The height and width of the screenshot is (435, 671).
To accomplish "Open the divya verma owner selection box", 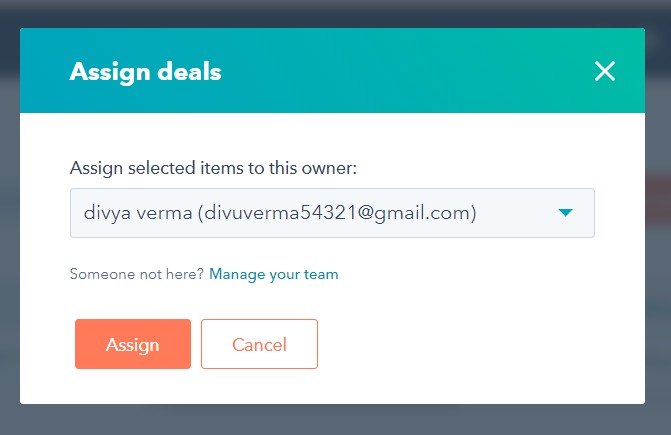I will 332,213.
